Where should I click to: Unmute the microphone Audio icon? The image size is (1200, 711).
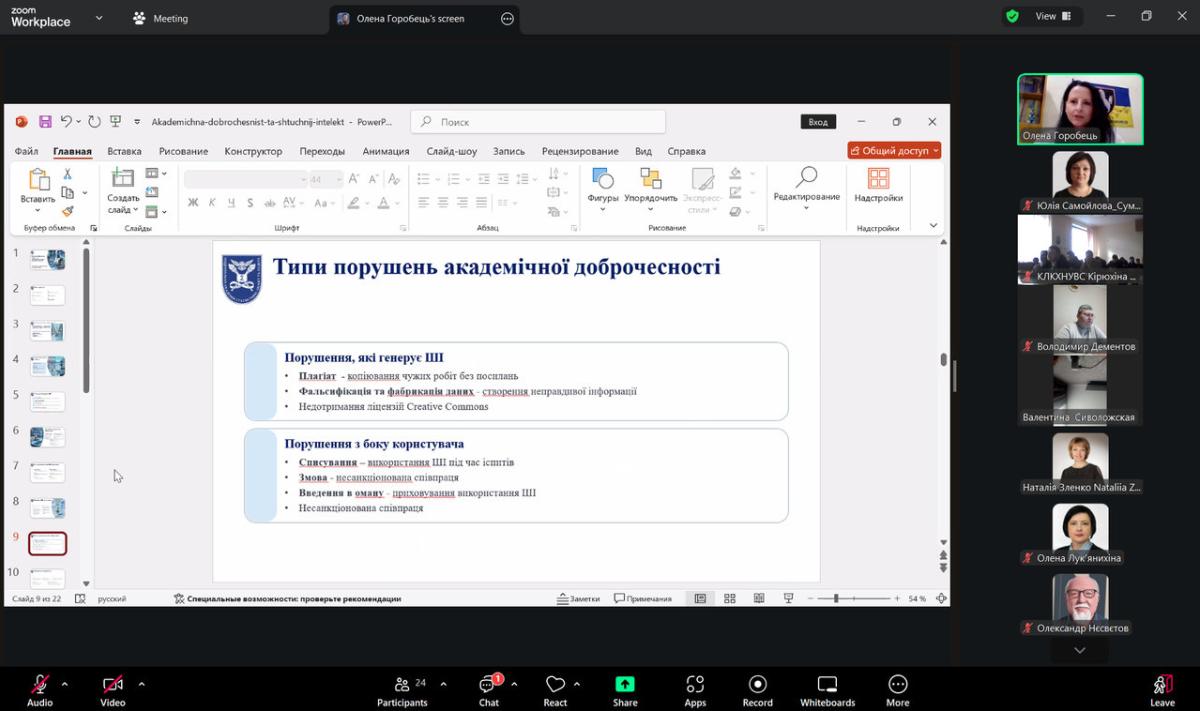click(40, 685)
